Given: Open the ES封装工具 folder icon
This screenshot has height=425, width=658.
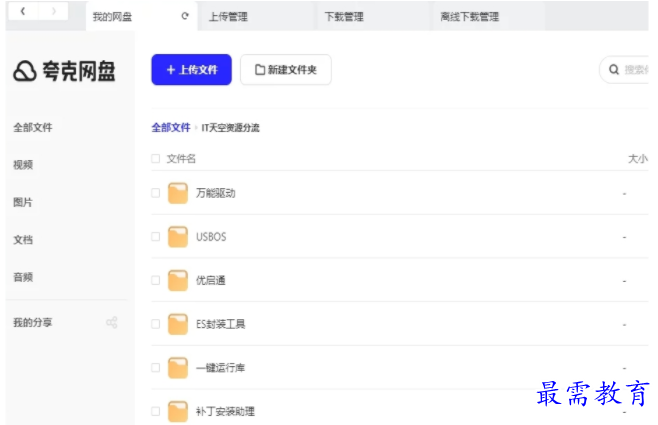Looking at the screenshot, I should pos(178,324).
